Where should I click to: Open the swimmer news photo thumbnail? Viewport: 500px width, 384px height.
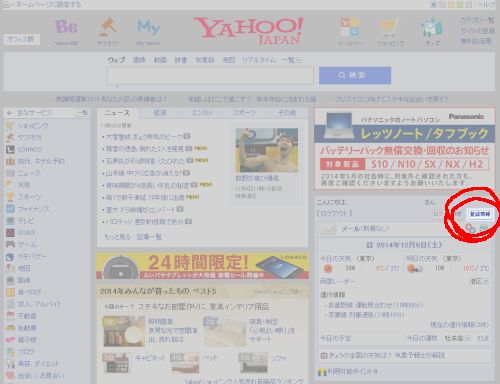[267, 150]
